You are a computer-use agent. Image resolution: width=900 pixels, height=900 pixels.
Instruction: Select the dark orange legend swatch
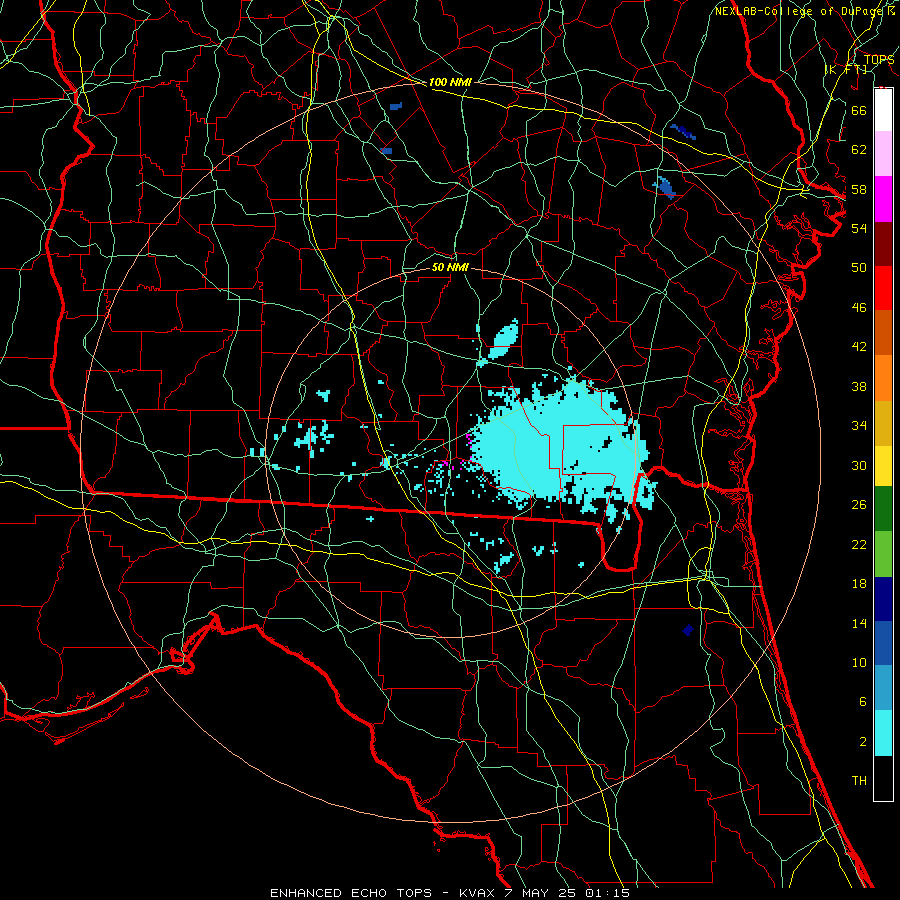point(883,332)
